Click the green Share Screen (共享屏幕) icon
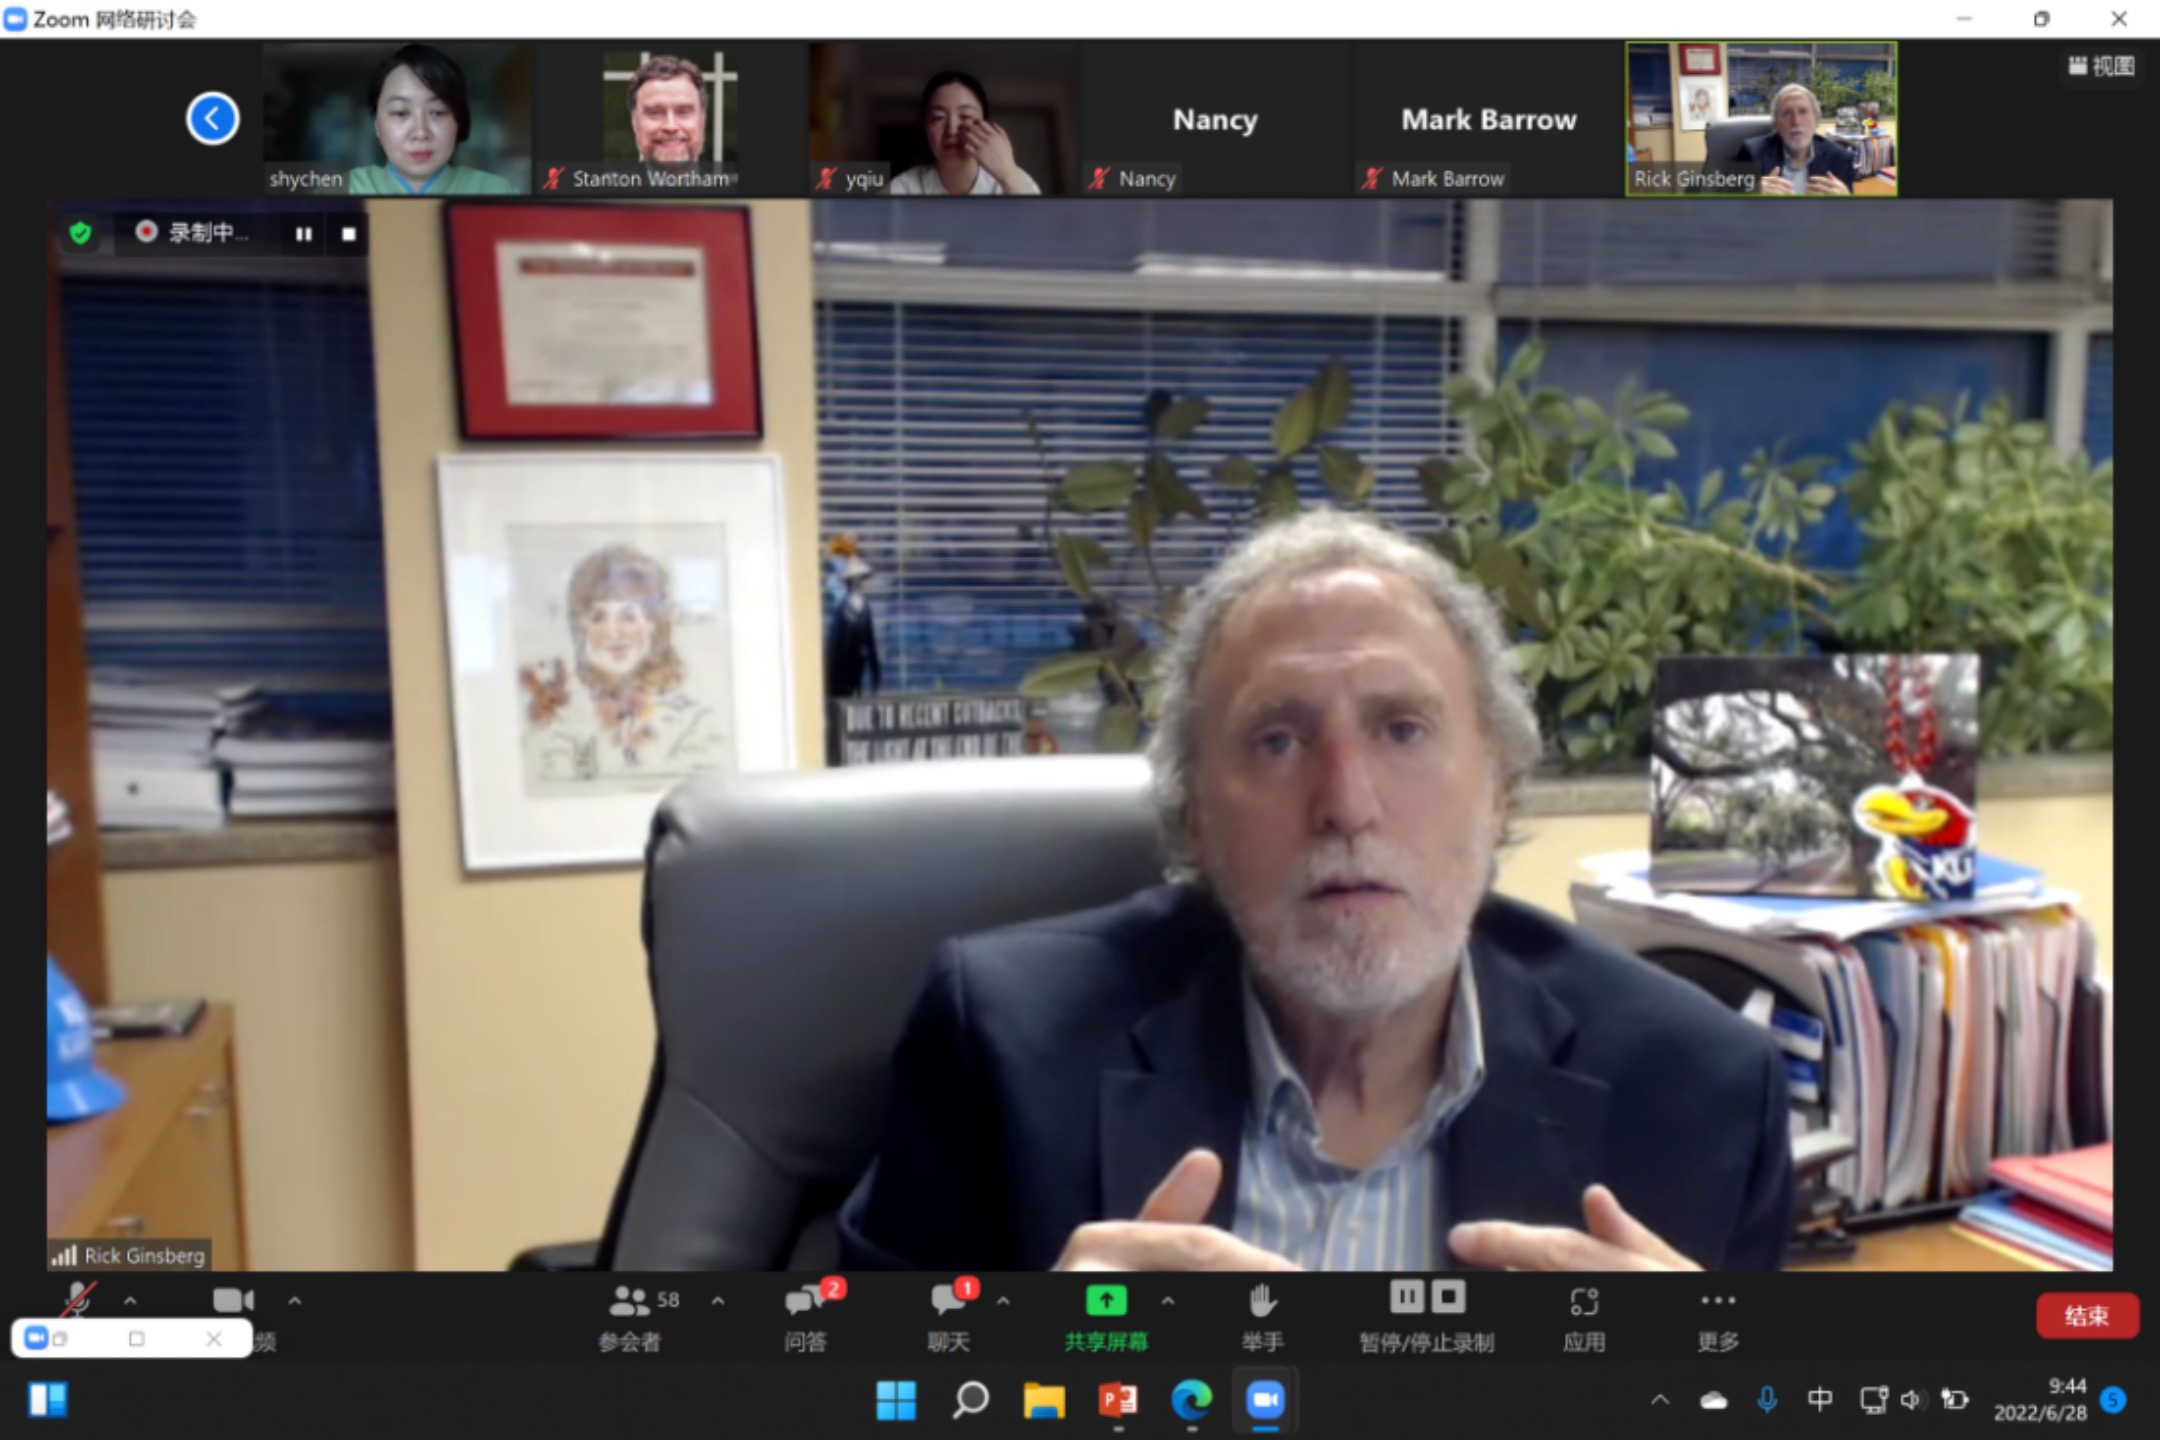Screen dimensions: 2160x1440 [x=1106, y=1300]
